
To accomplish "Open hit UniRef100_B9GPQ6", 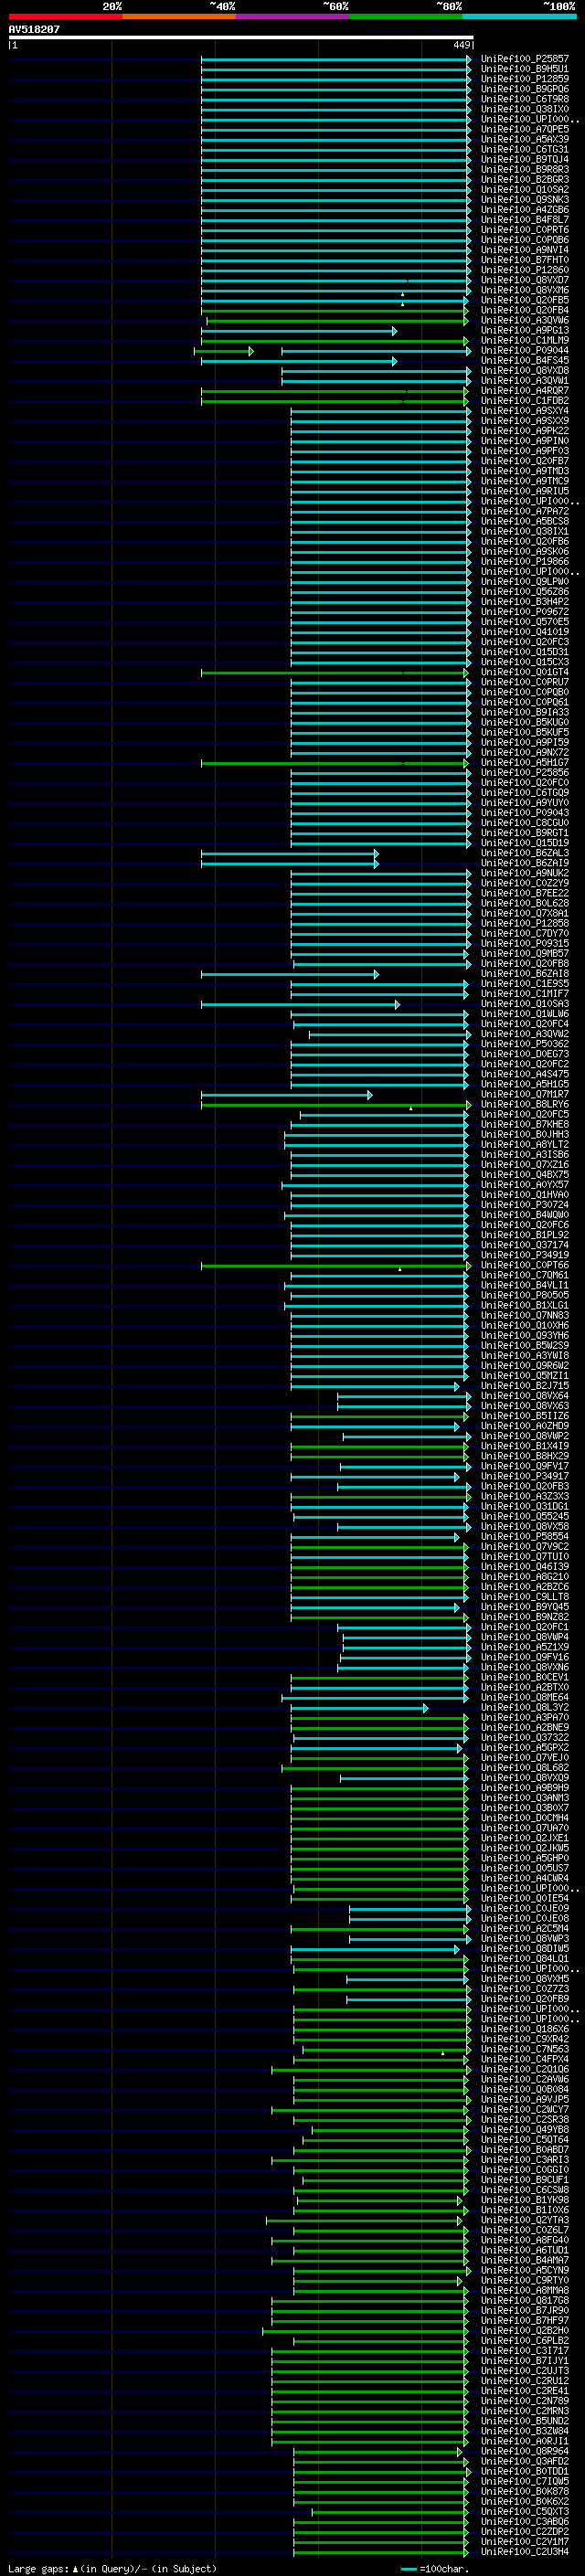I will coord(525,89).
